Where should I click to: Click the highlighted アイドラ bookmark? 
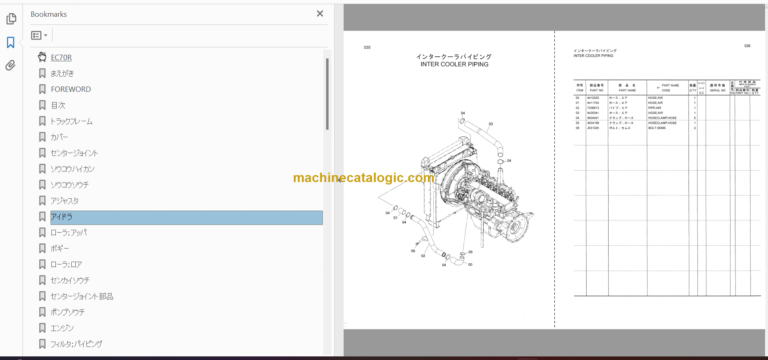click(186, 217)
